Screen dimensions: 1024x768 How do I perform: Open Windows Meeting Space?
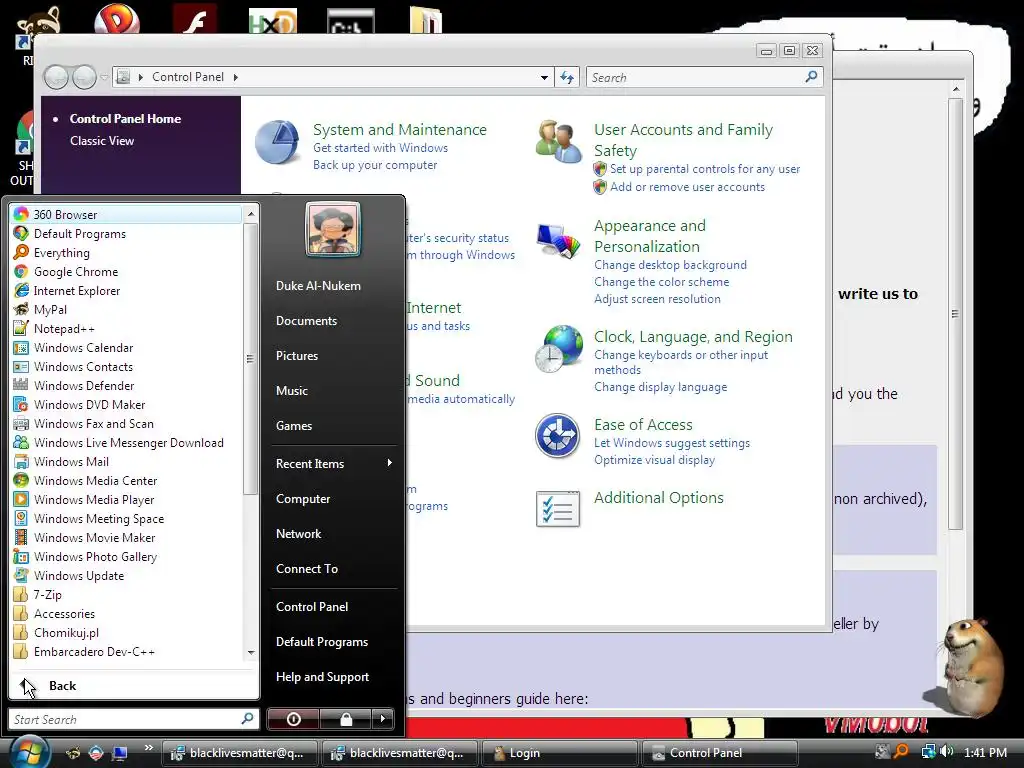click(x=125, y=518)
